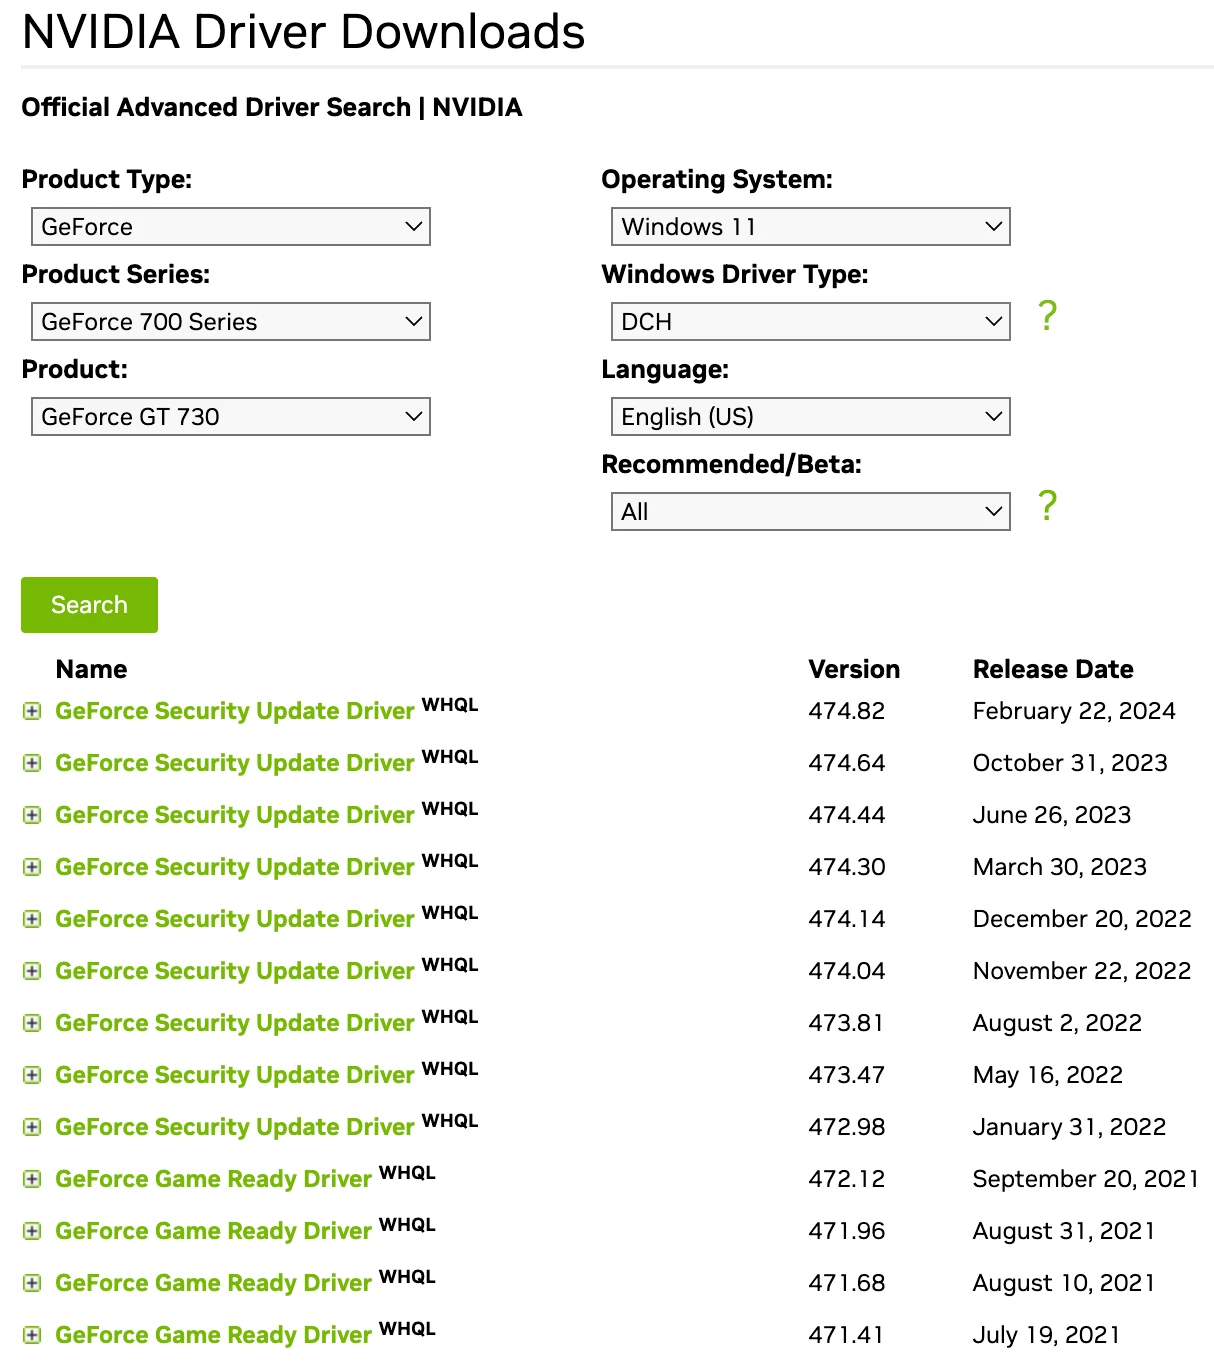The width and height of the screenshot is (1214, 1370).
Task: Expand driver row version 474.14
Action: pos(32,919)
